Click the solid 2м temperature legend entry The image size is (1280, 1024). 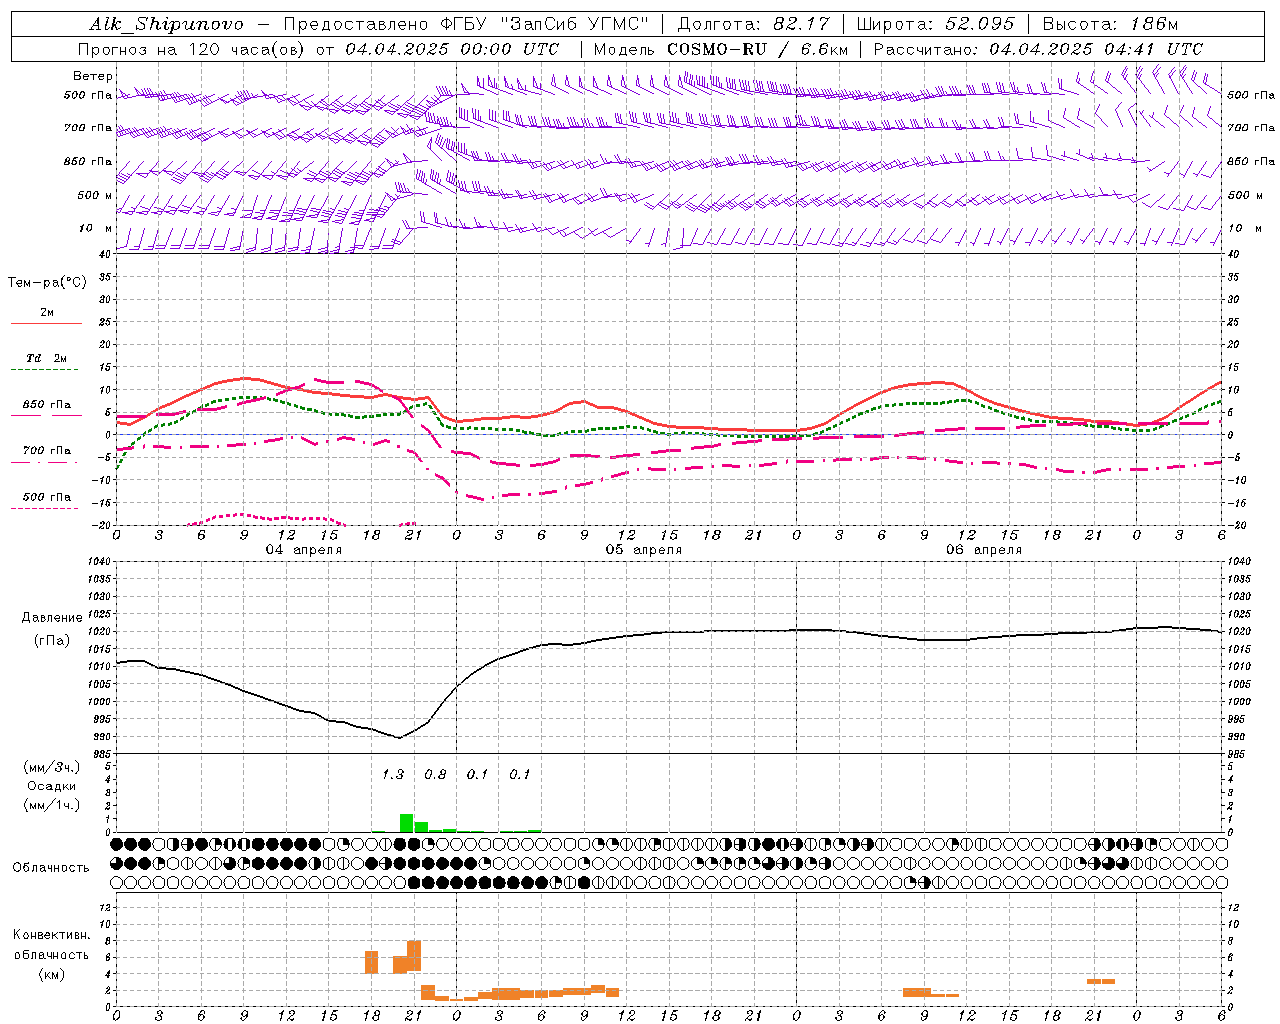pyautogui.click(x=46, y=316)
